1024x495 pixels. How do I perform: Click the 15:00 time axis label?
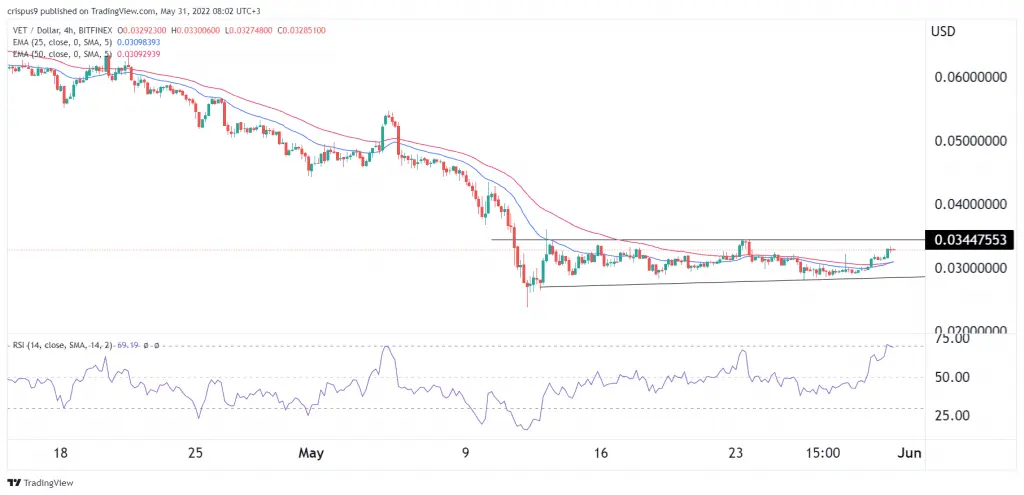coord(822,453)
